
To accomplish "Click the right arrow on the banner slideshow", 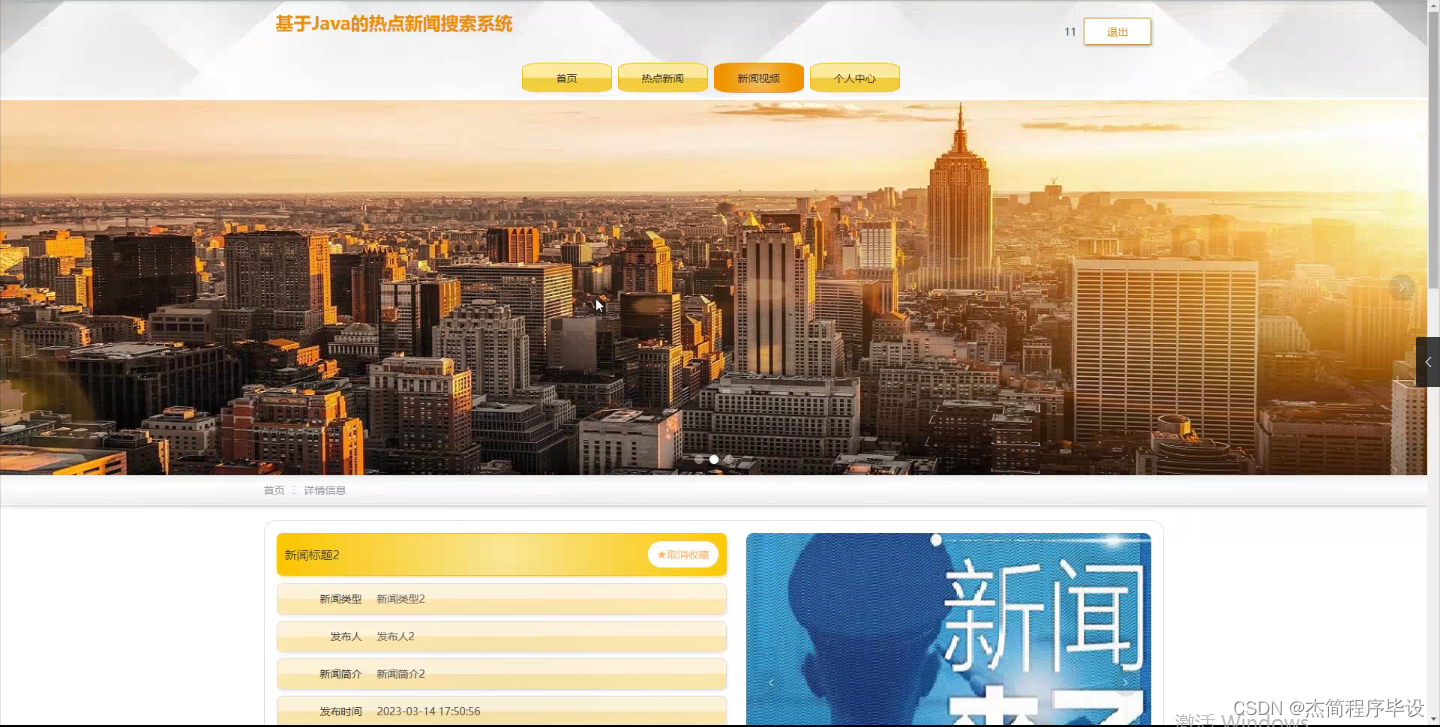I will (1400, 286).
